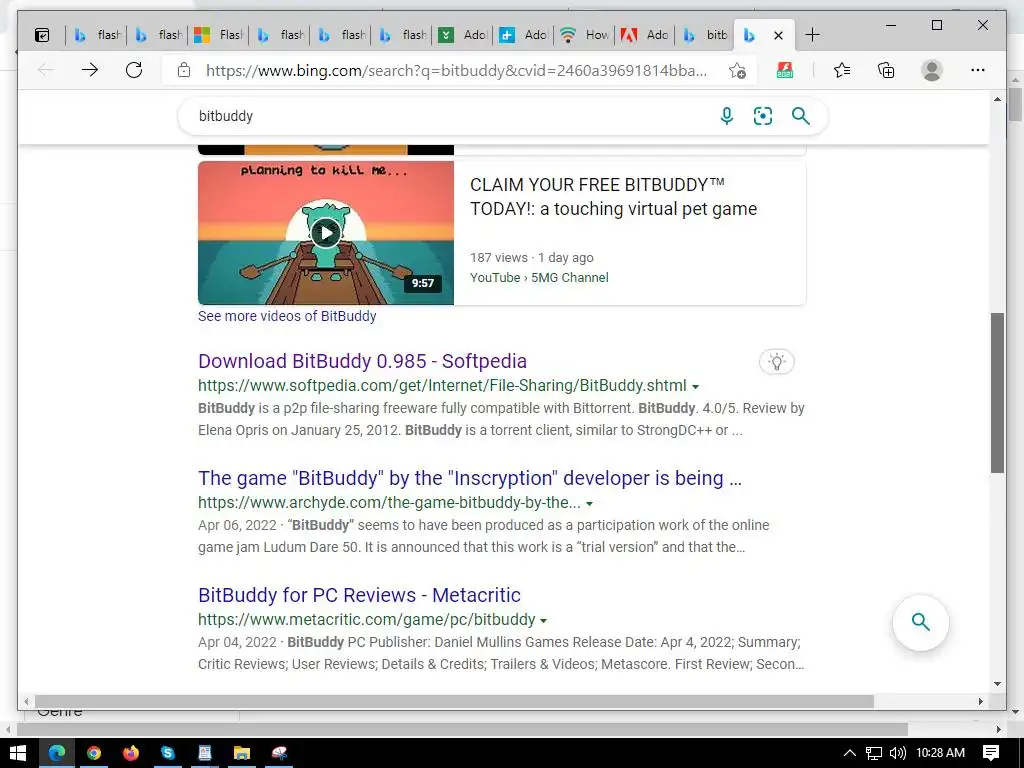Click the page horizontal scrollbar thumb

pos(455,701)
